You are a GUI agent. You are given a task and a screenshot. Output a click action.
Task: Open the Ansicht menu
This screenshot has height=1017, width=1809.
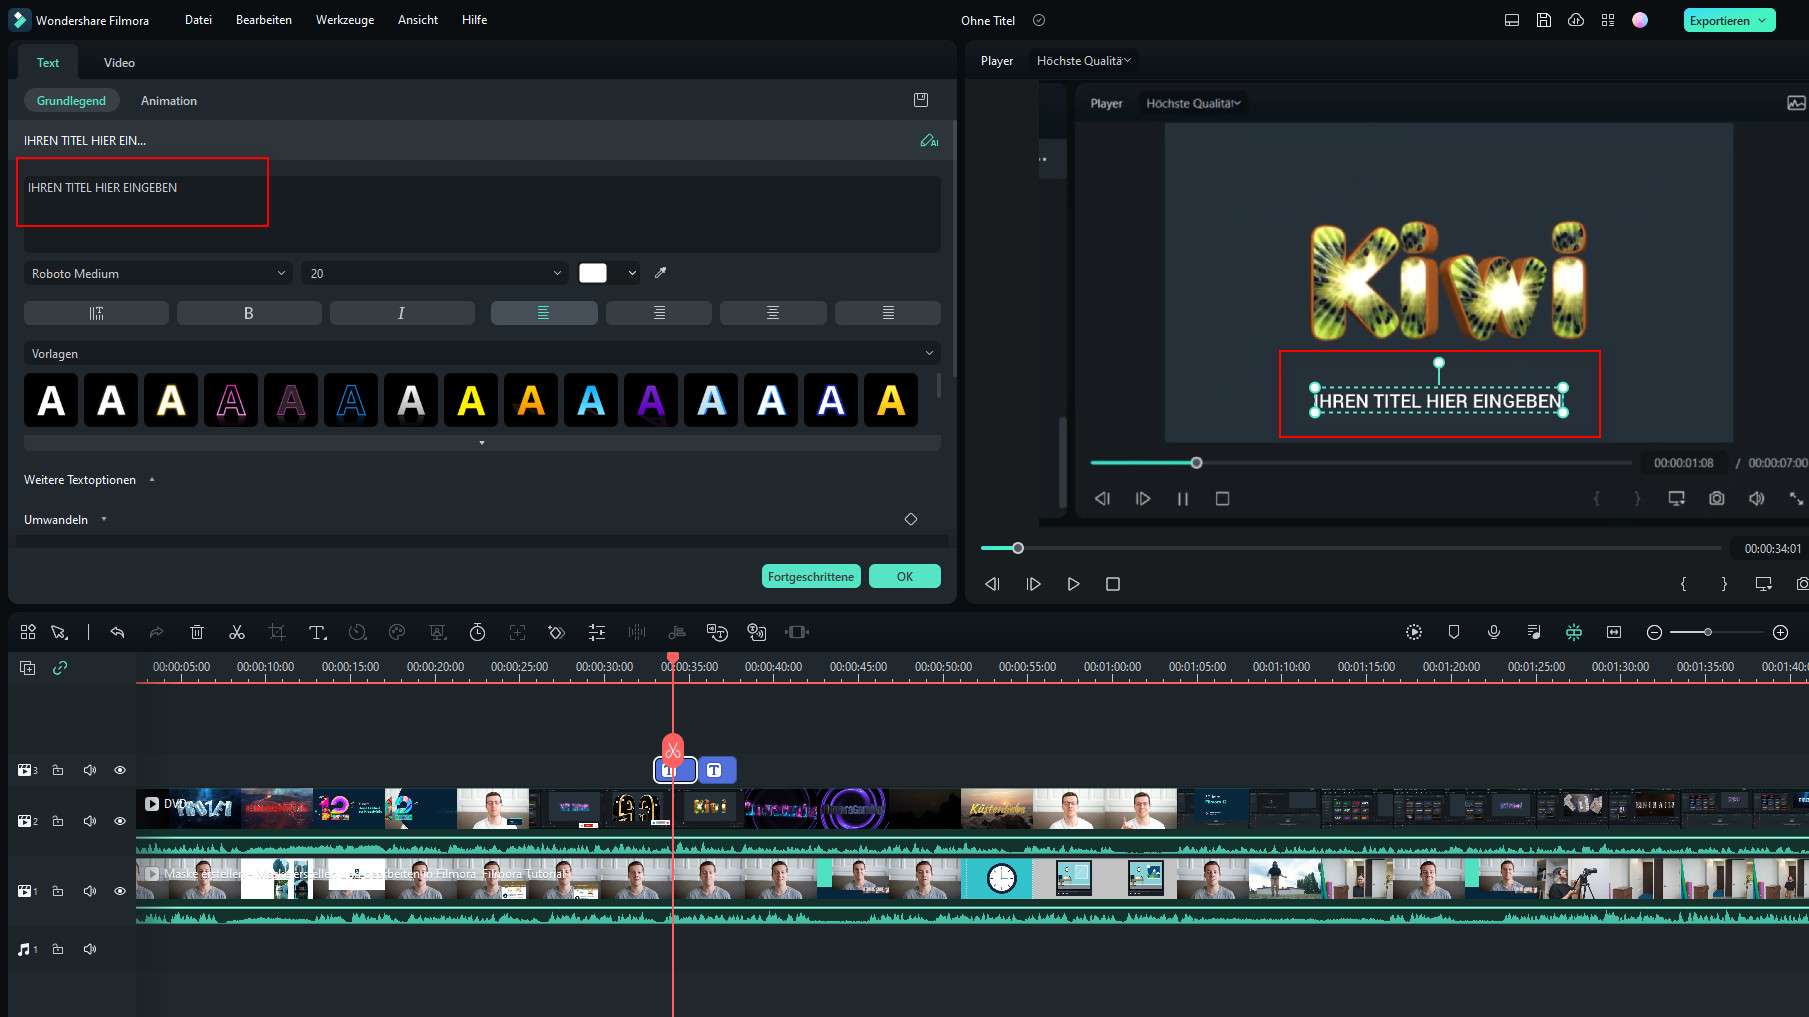pos(418,20)
